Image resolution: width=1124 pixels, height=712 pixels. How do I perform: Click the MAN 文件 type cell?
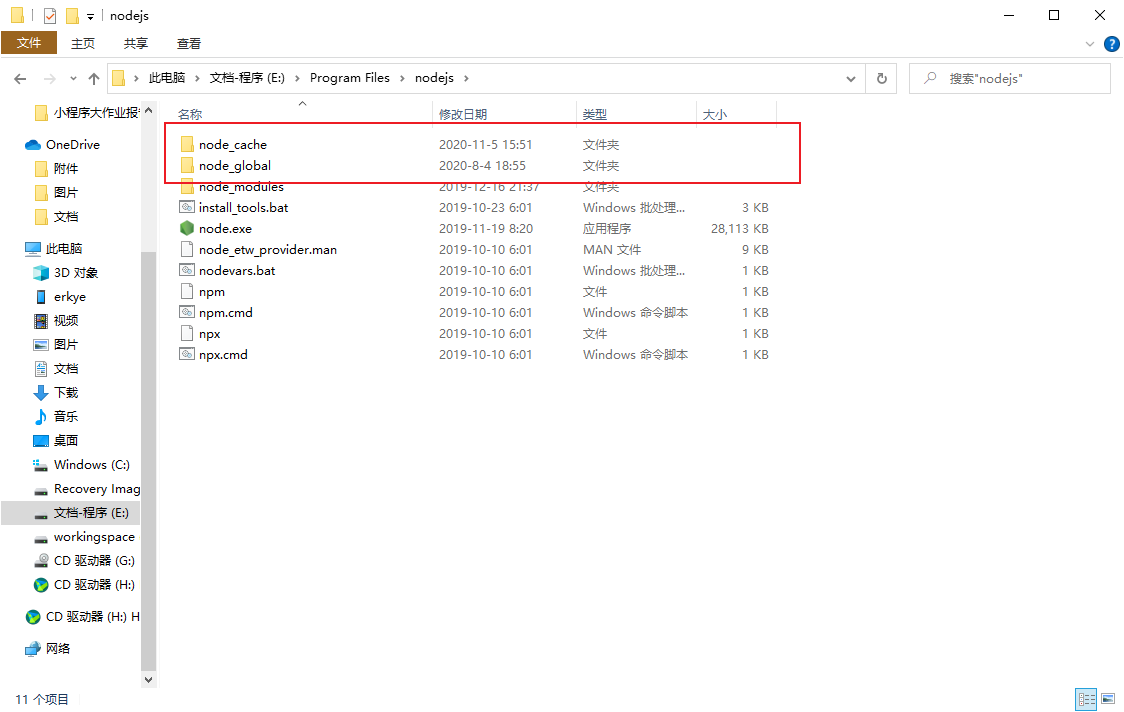click(611, 250)
